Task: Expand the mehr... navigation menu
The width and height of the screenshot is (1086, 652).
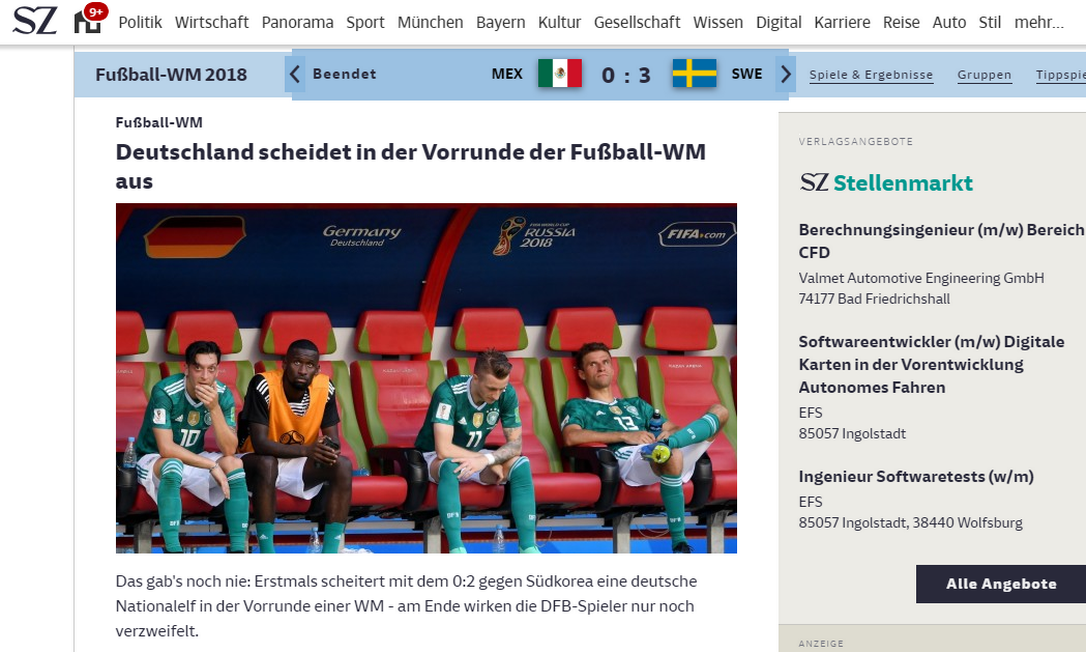Action: click(1038, 22)
